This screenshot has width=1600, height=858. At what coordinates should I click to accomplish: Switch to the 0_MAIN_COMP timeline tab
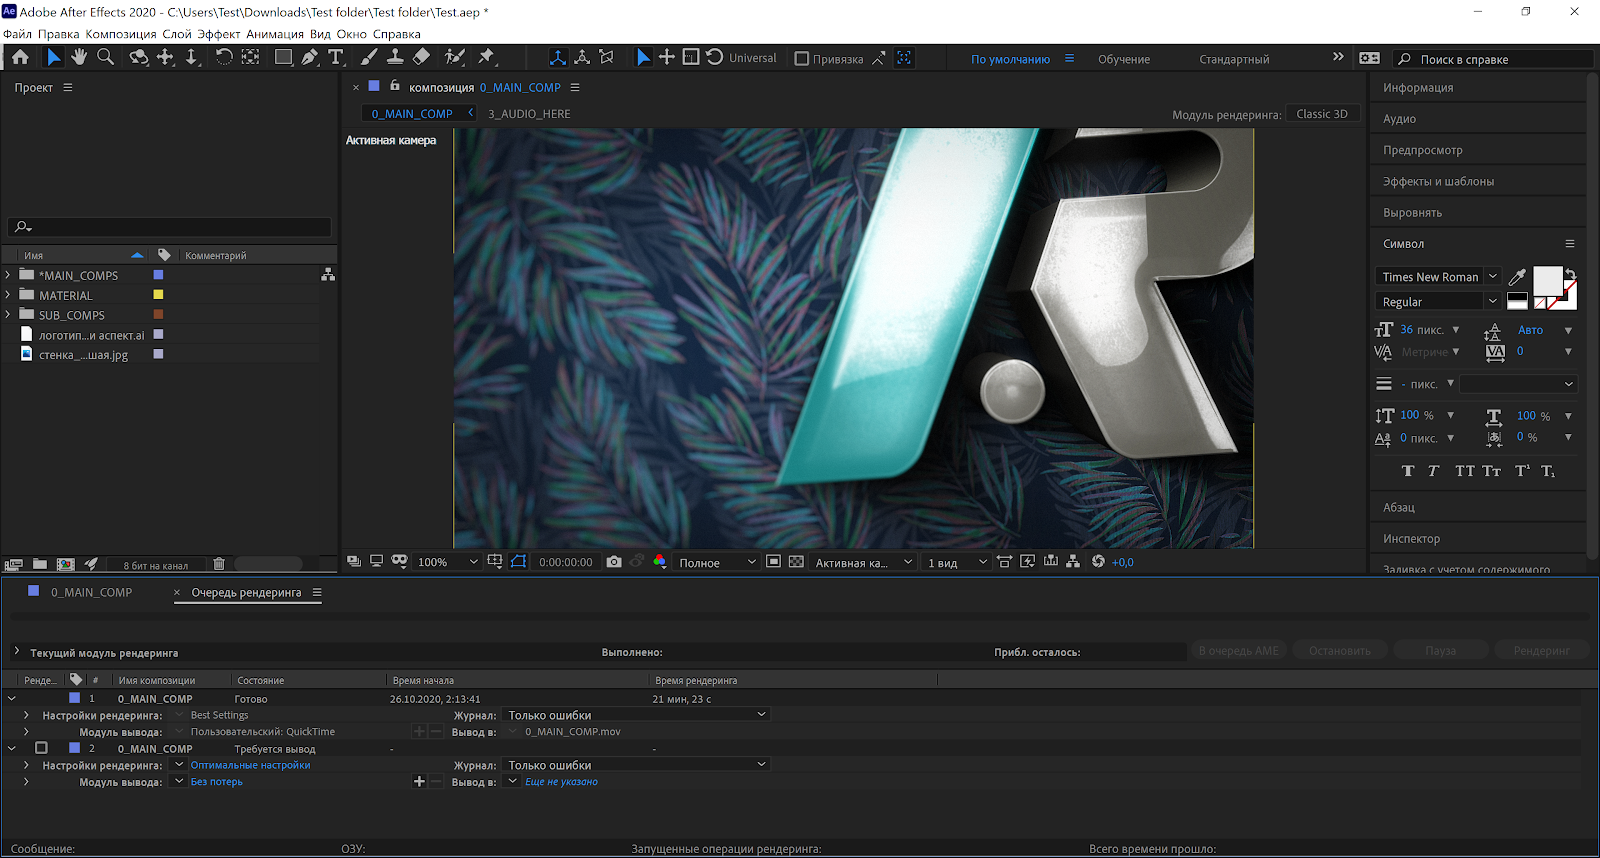coord(91,592)
